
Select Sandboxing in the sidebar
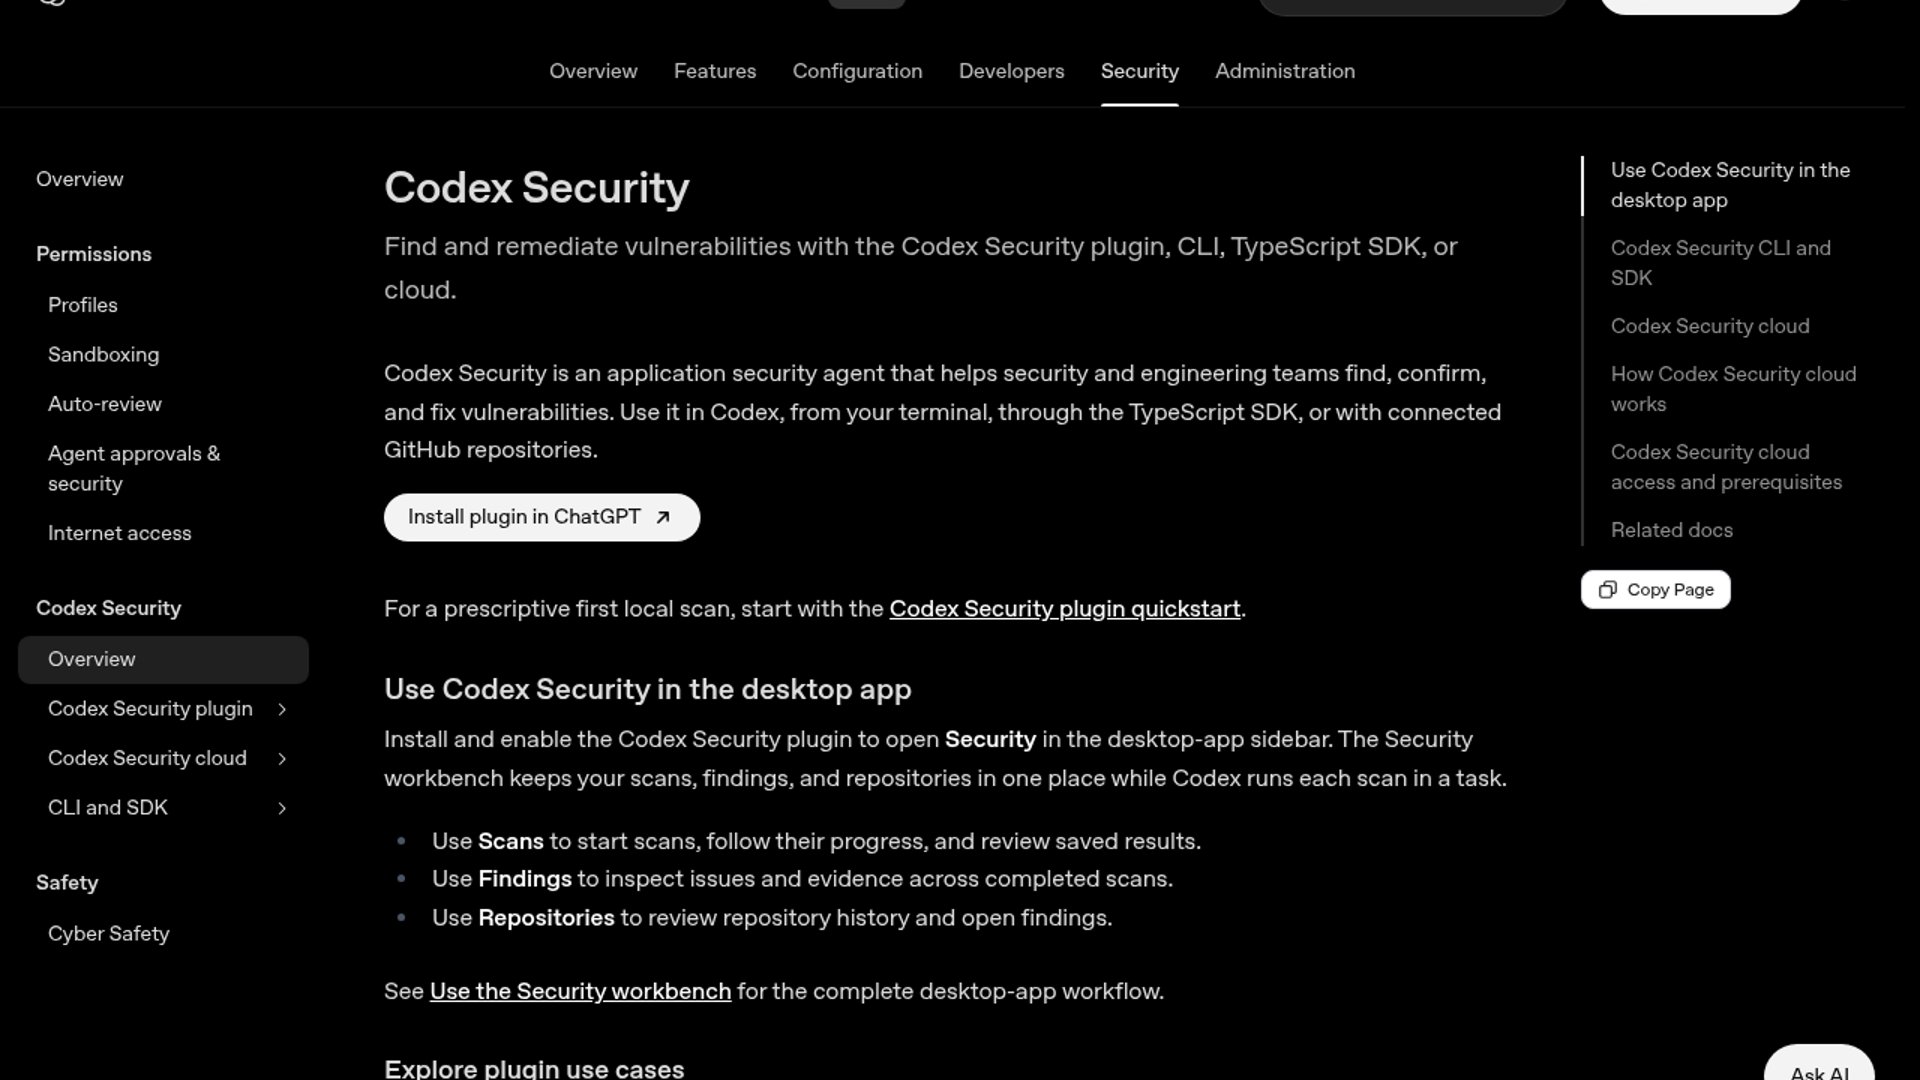tap(103, 355)
